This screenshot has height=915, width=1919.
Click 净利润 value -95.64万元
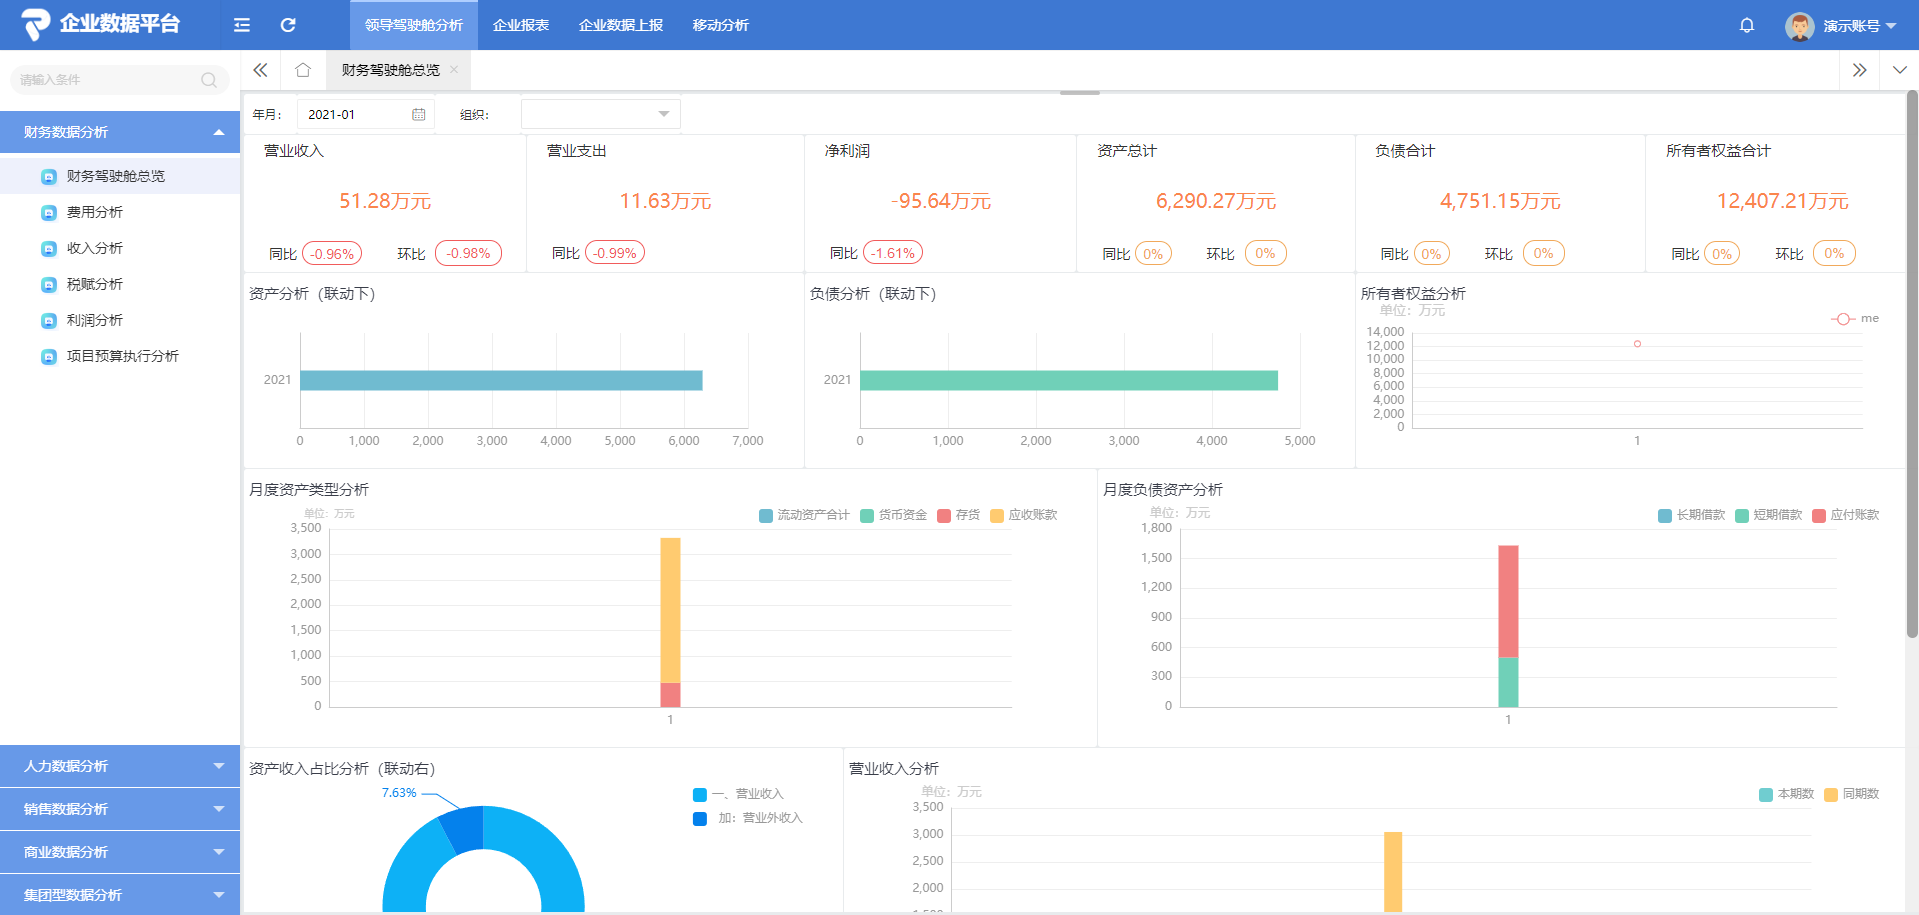(x=941, y=201)
